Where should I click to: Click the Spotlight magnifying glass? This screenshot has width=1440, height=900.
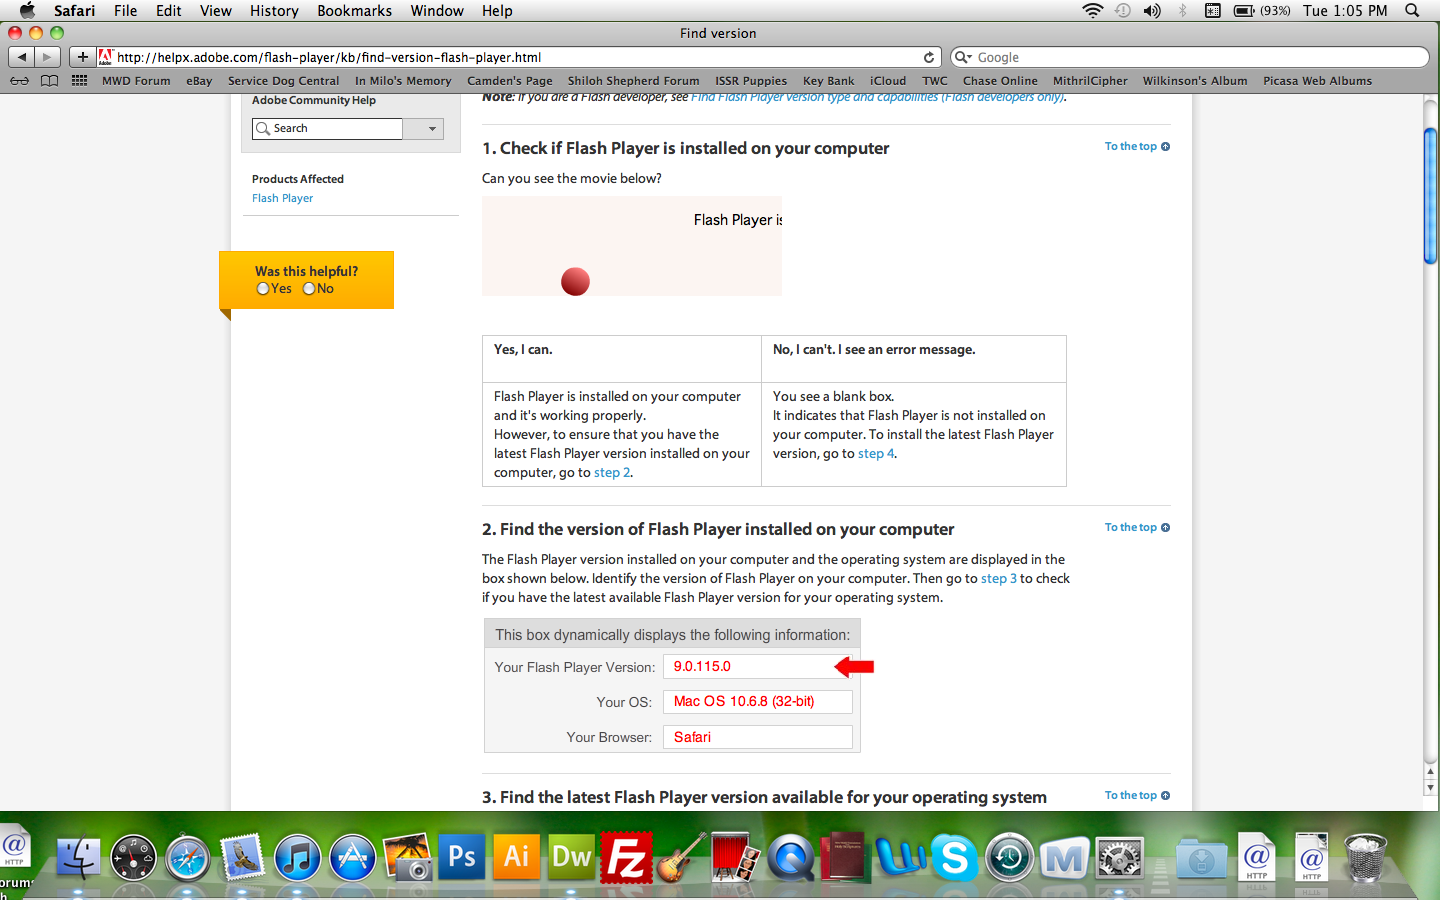click(1412, 11)
